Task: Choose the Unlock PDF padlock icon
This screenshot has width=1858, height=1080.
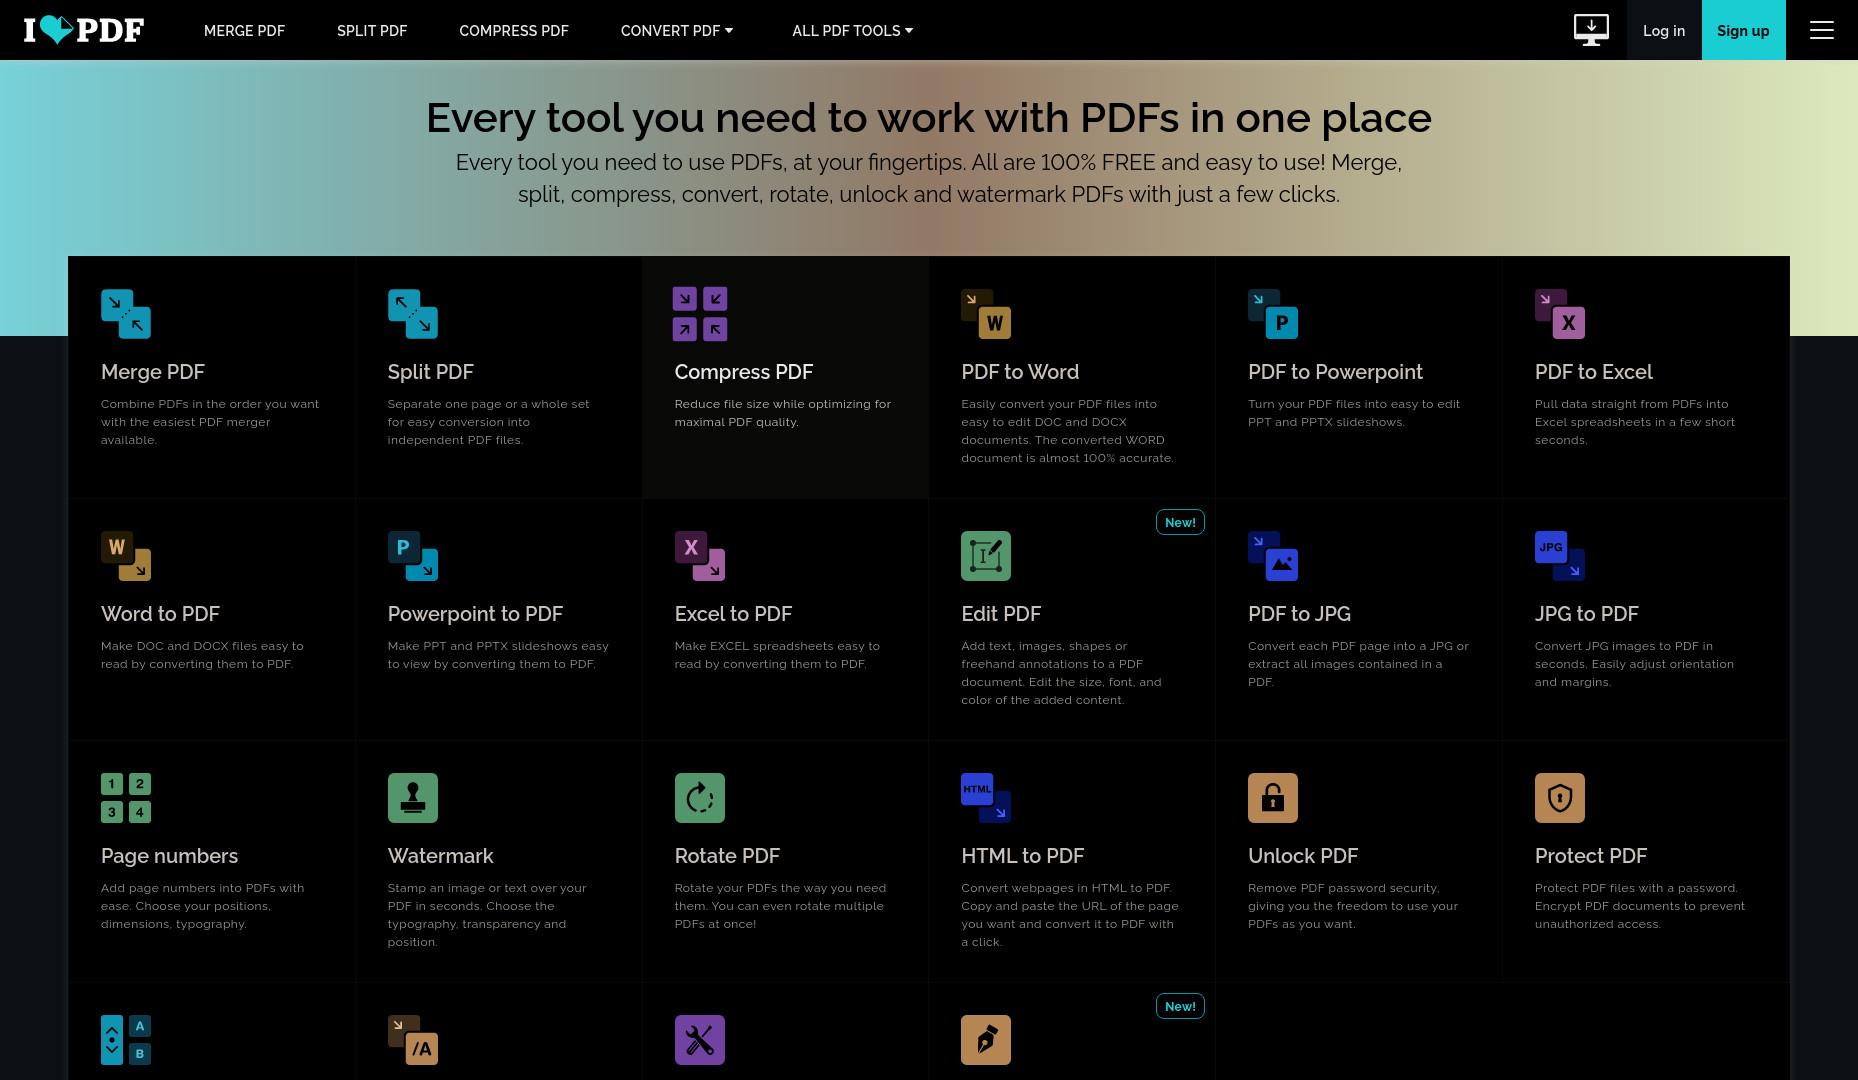Action: (1273, 798)
